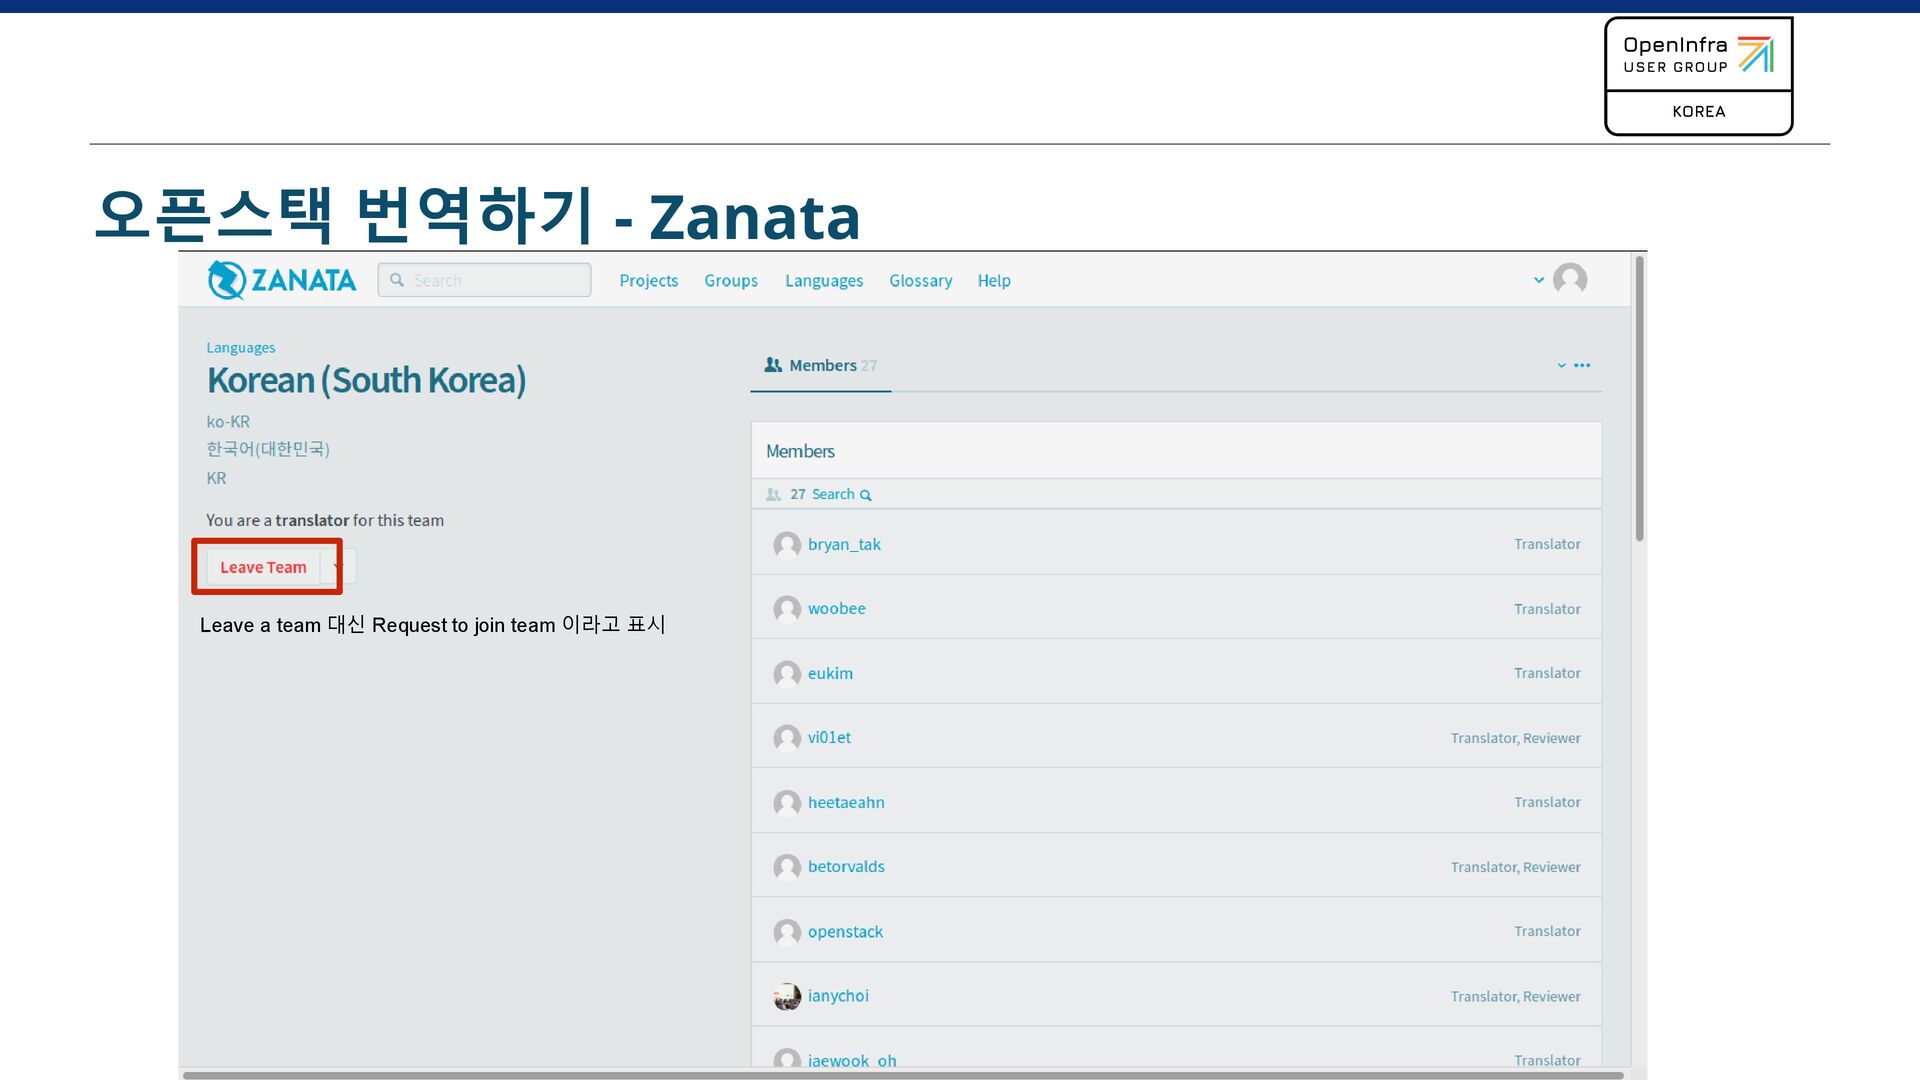Click the 한국어(대한민국) native name text

268,449
